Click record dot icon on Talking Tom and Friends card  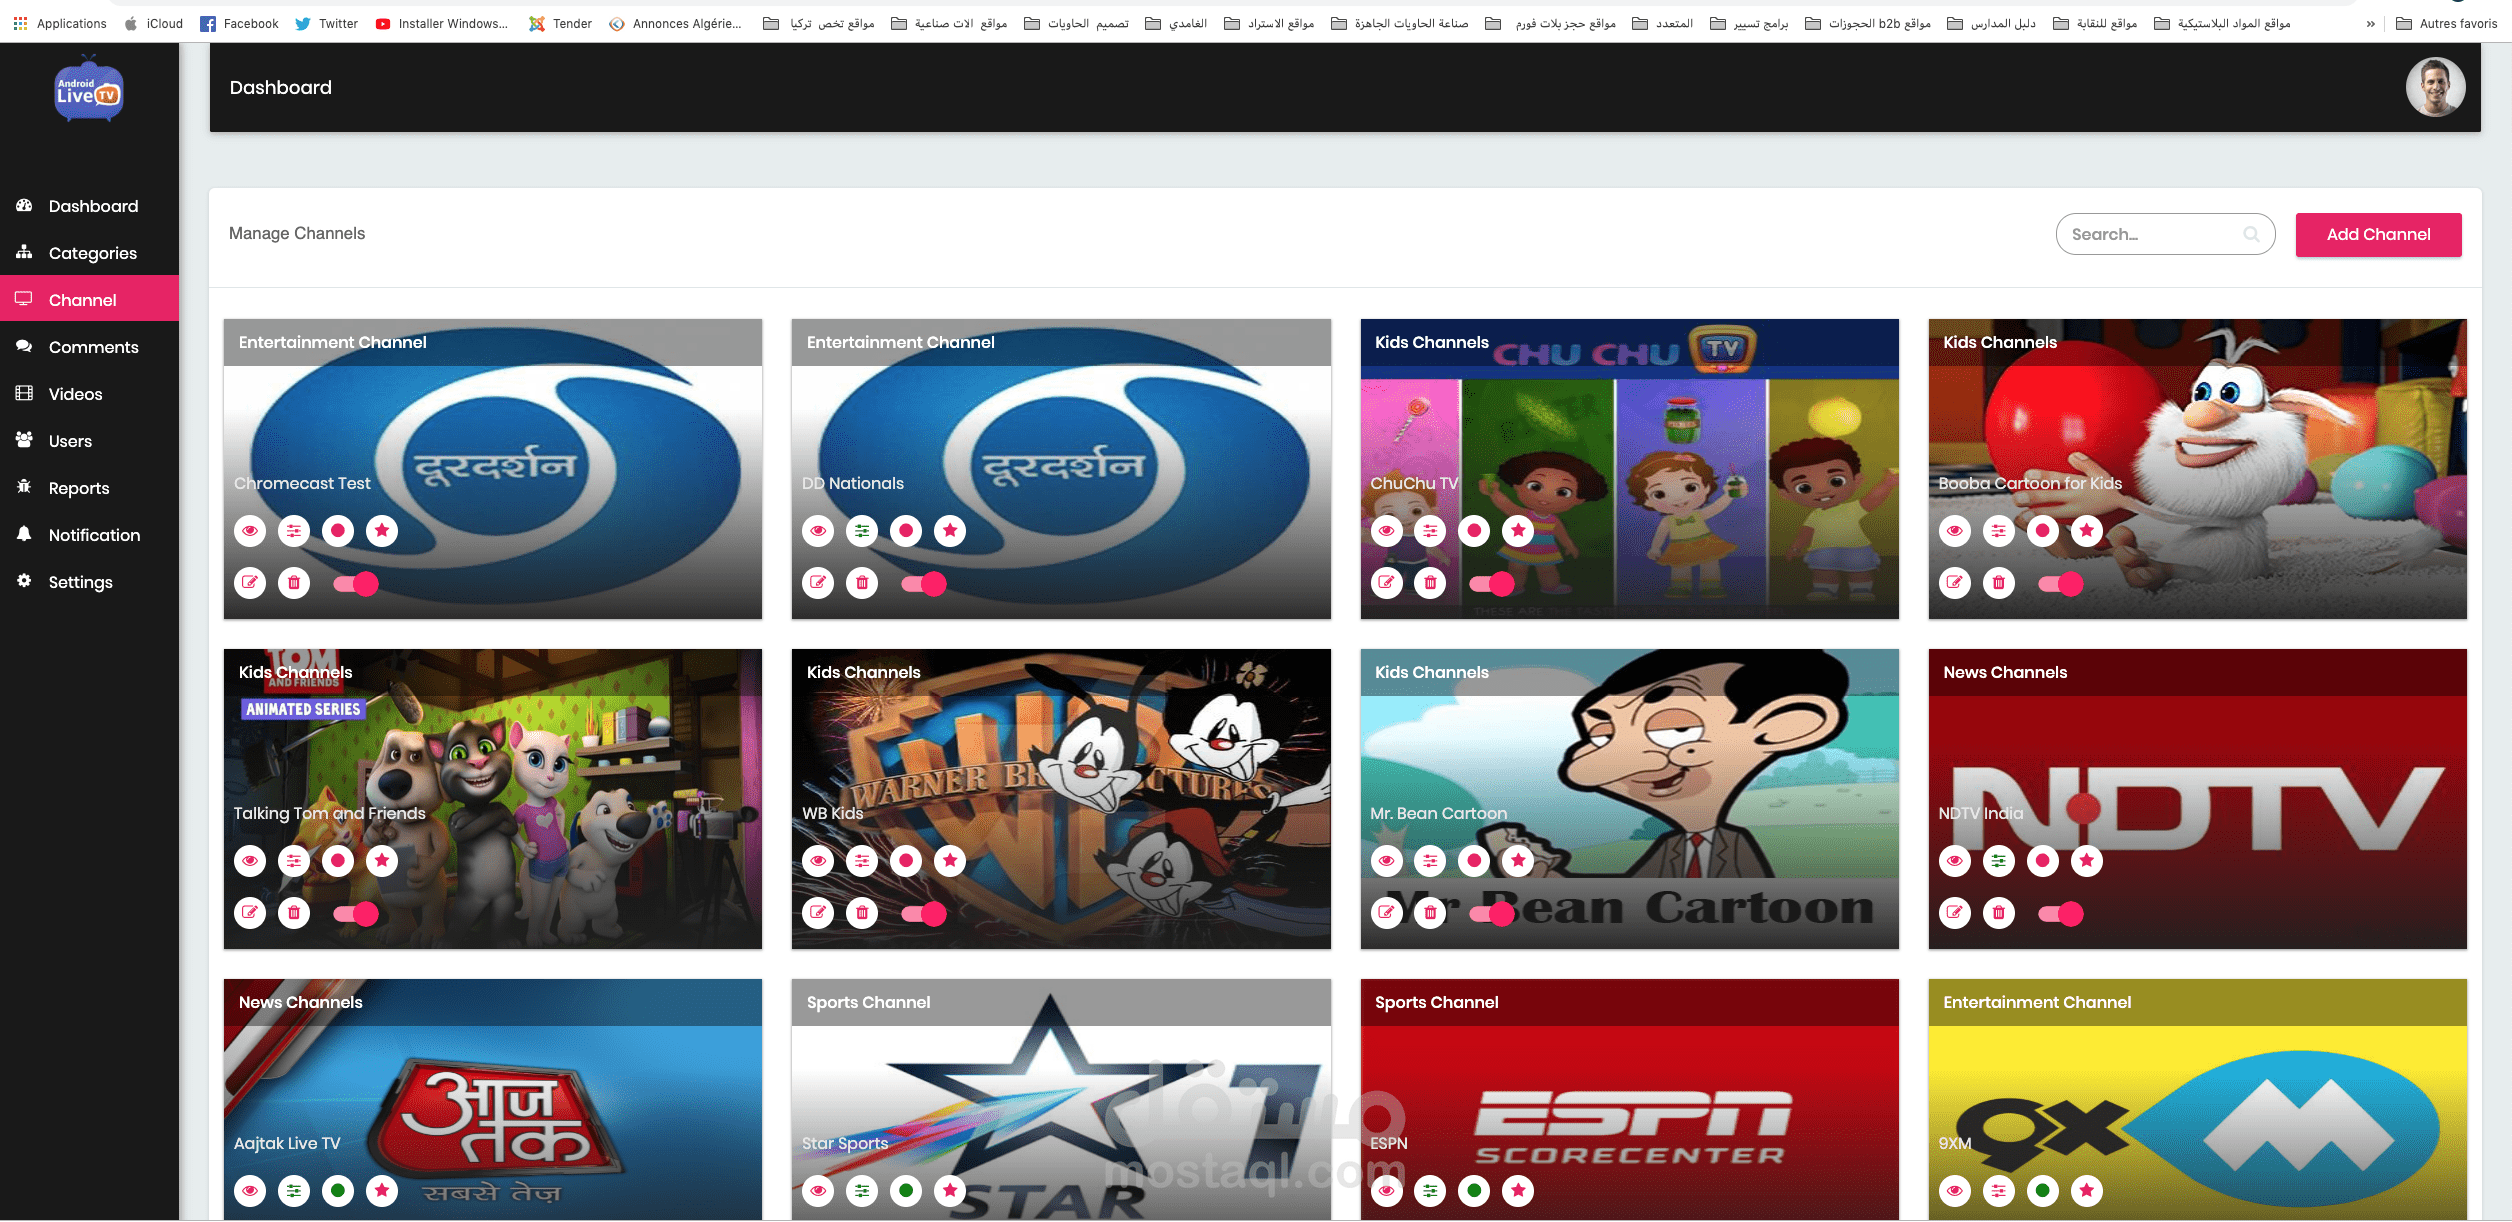[338, 861]
